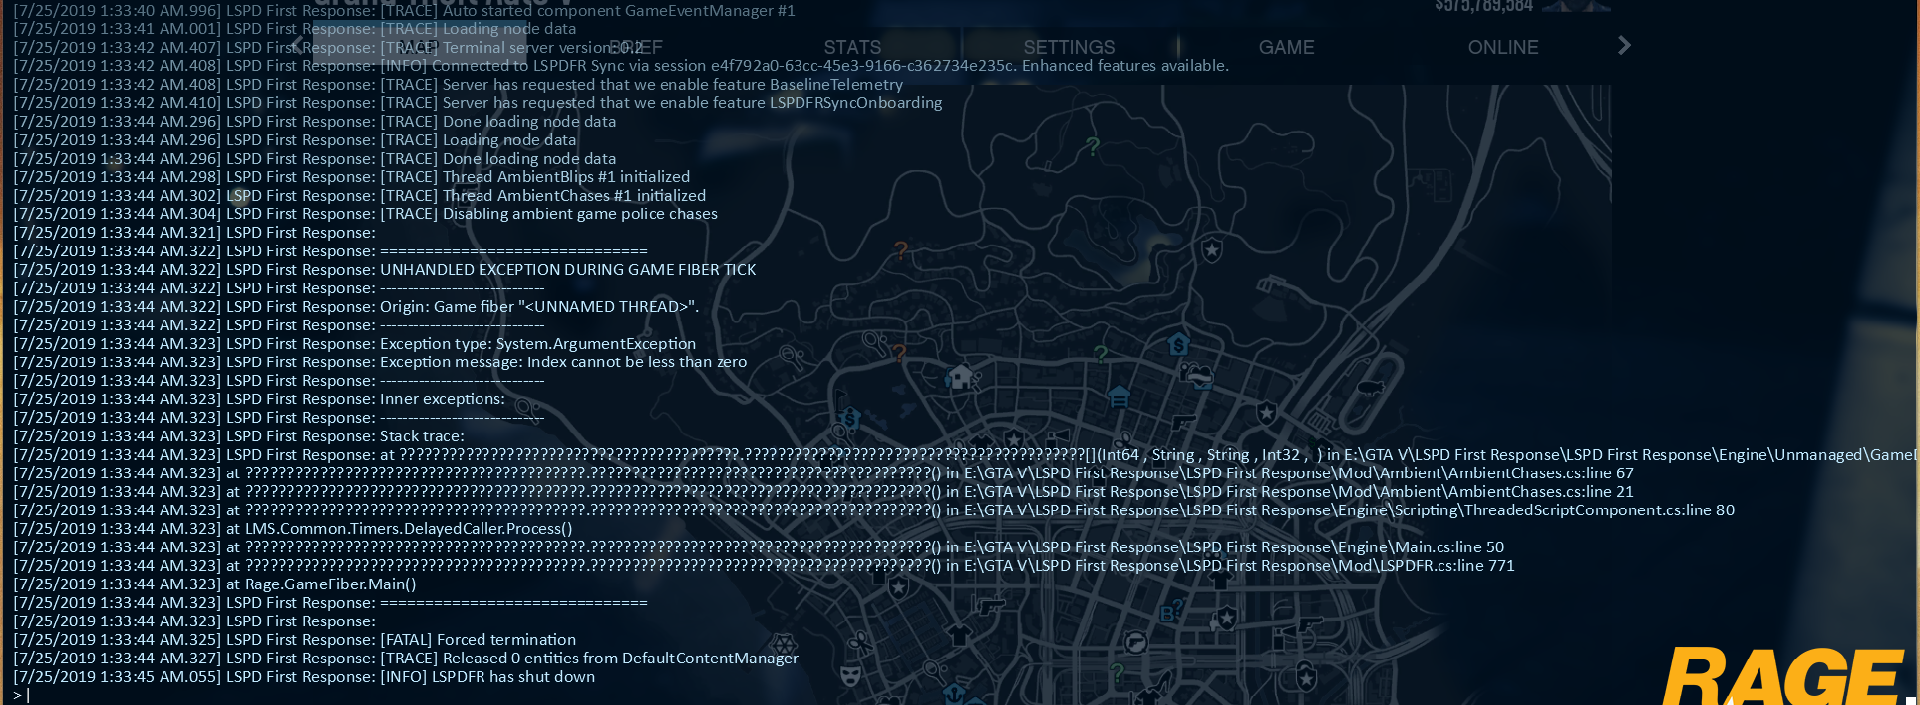Click the 'Stack trace:' log line
Image resolution: width=1920 pixels, height=705 pixels.
239,436
